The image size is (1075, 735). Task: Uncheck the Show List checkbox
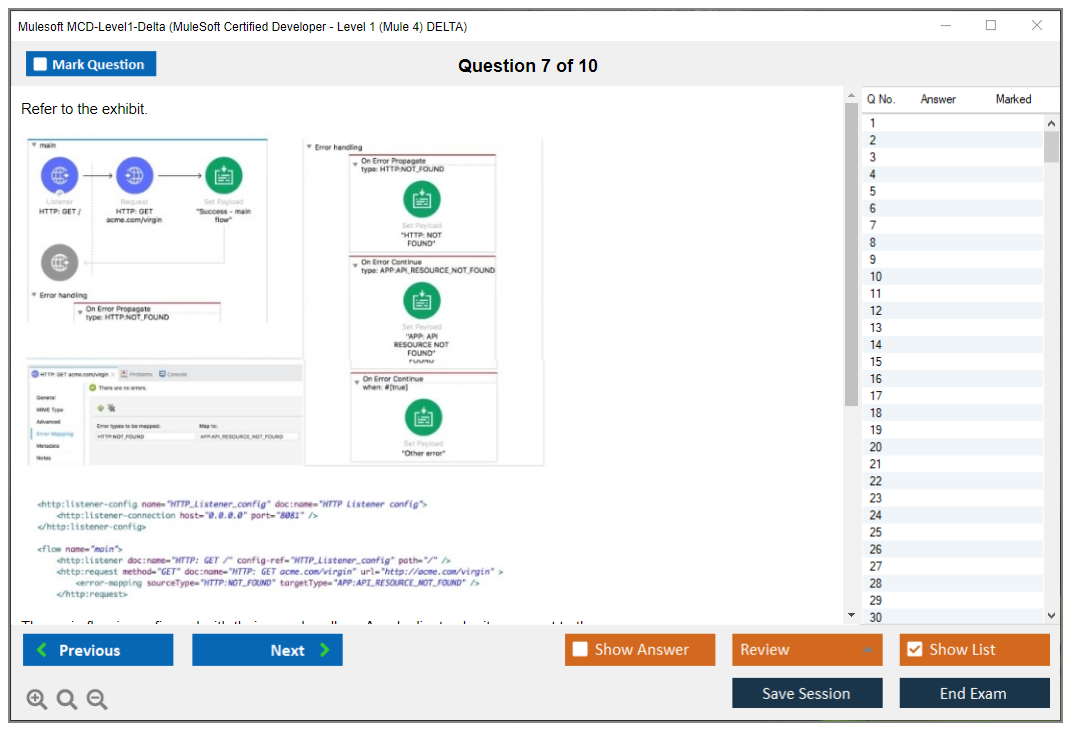(914, 650)
